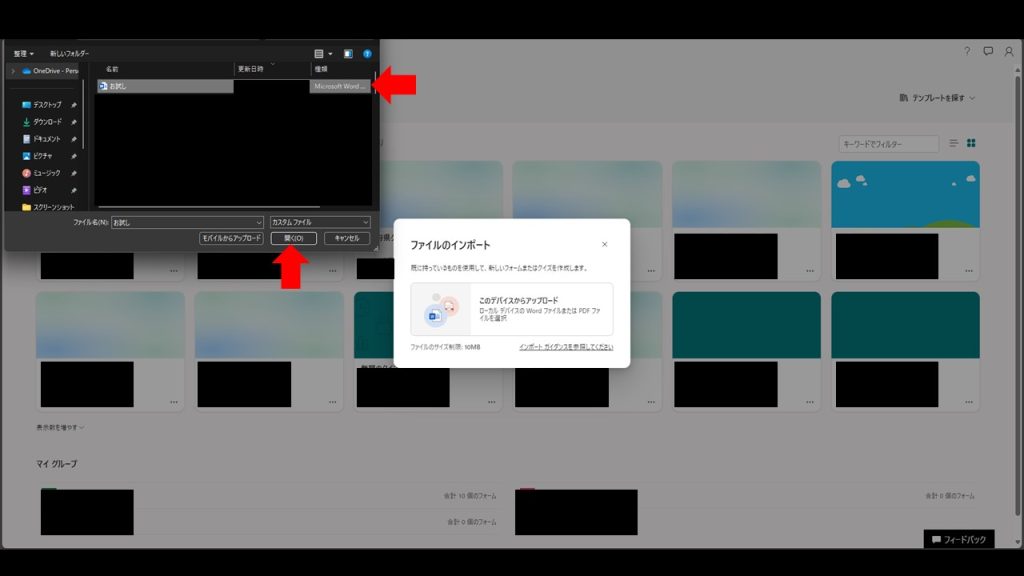Open the view layout options in the file dialog
The image size is (1024, 576).
321,53
